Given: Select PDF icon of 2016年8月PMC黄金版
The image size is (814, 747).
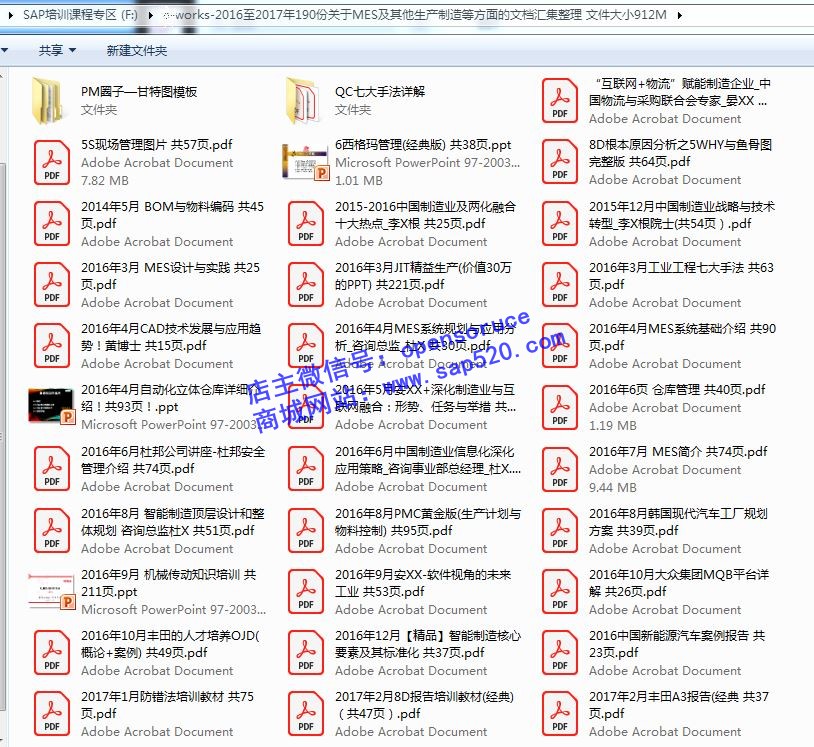Looking at the screenshot, I should click(x=306, y=531).
